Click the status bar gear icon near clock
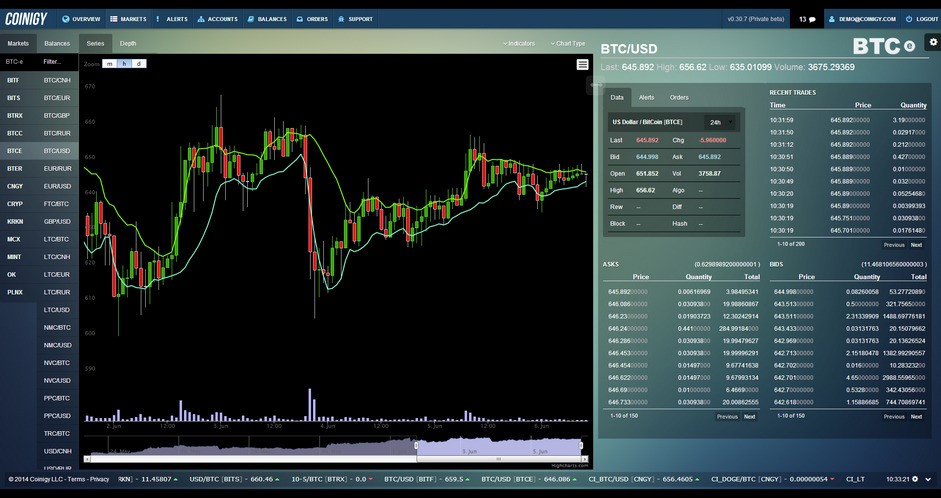Screen dimensions: 941x498 [915, 479]
